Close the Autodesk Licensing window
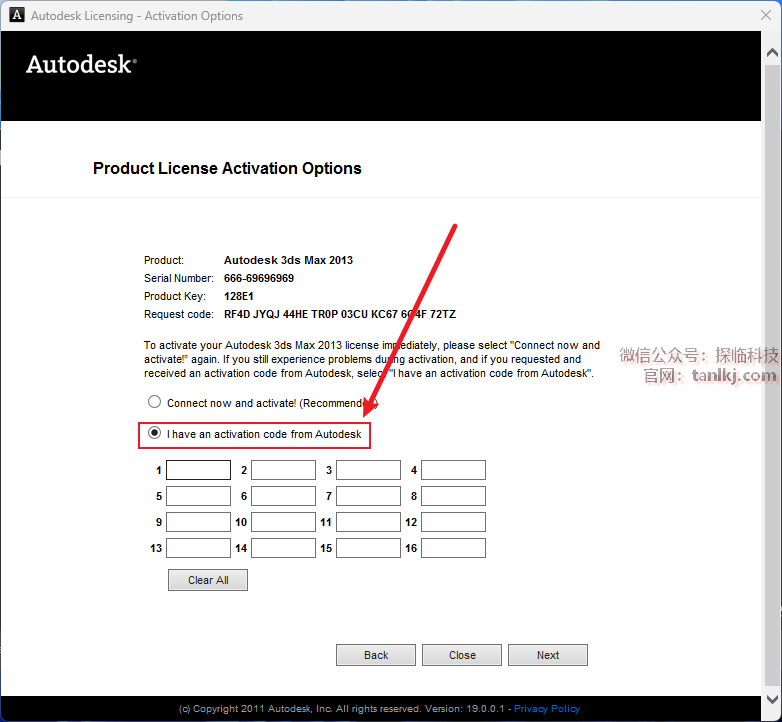This screenshot has height=722, width=782. point(766,15)
